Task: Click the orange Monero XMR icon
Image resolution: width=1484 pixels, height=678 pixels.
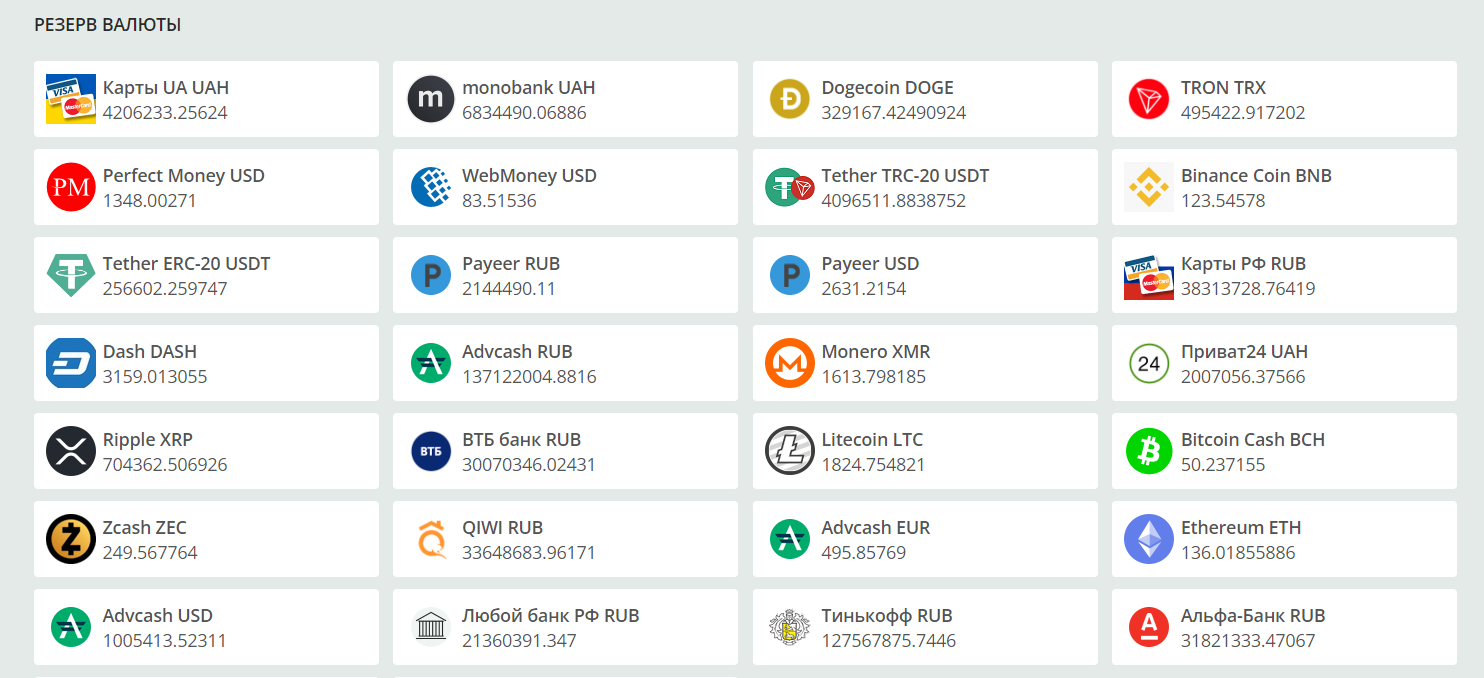Action: pos(790,363)
